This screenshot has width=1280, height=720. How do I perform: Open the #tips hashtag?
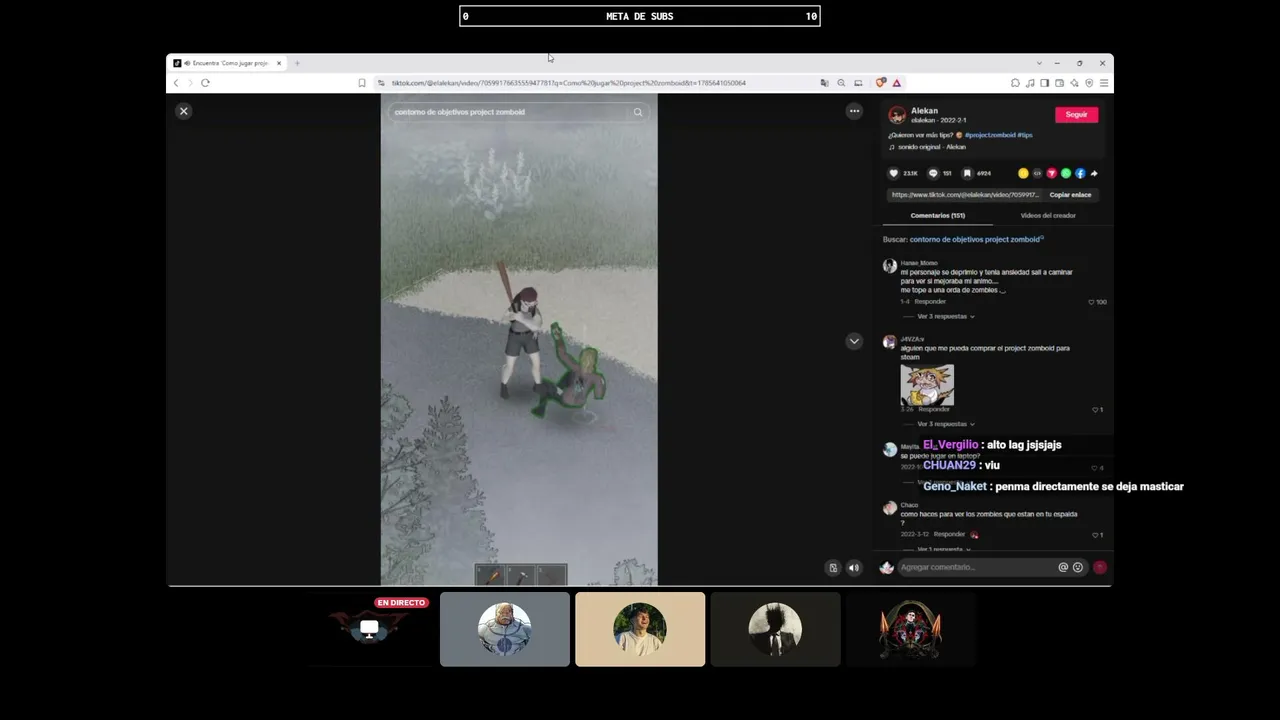tap(1025, 135)
